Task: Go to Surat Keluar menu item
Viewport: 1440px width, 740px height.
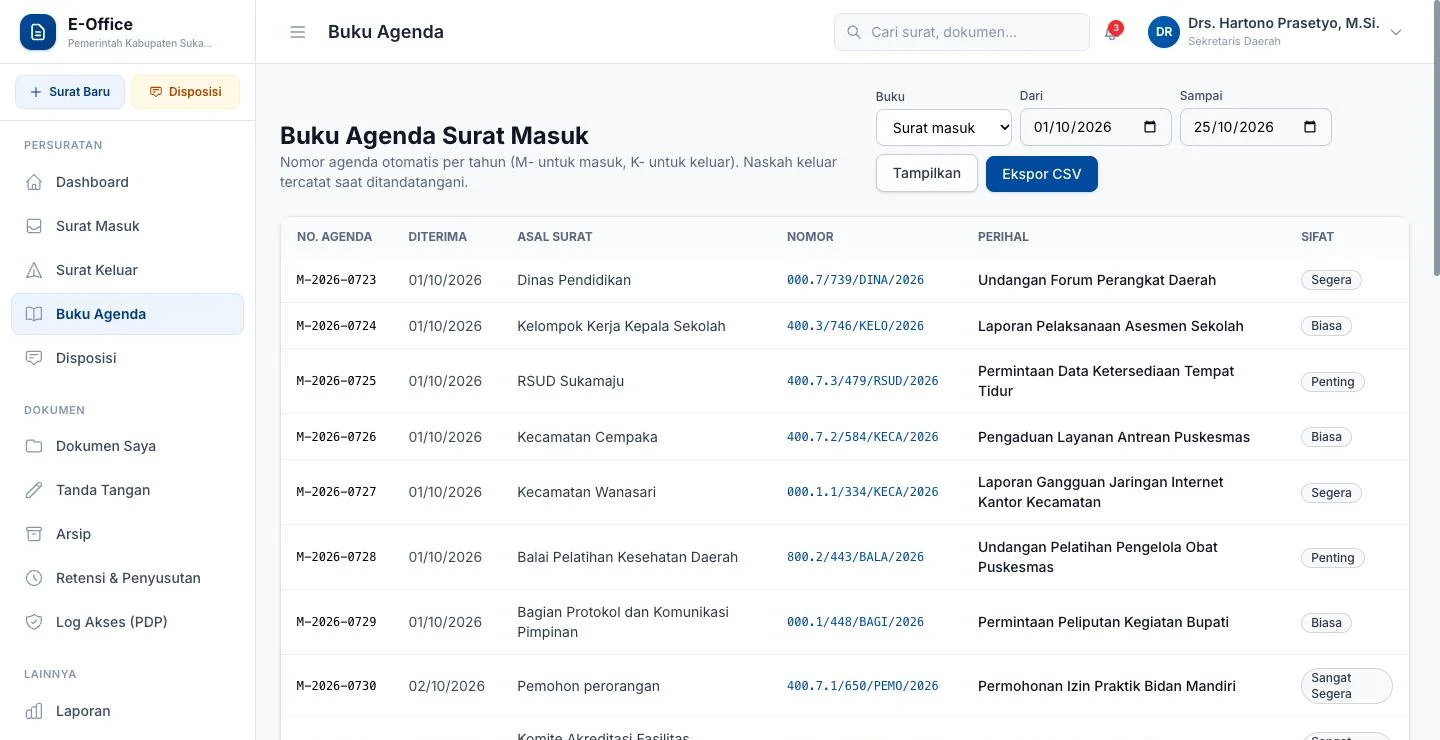Action: (x=127, y=270)
